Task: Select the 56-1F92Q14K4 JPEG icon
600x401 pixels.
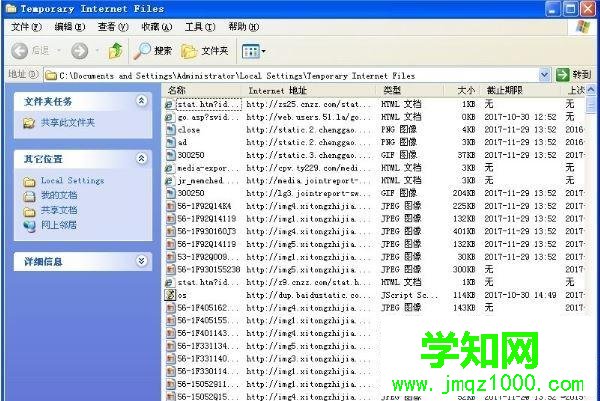Action: pos(170,206)
